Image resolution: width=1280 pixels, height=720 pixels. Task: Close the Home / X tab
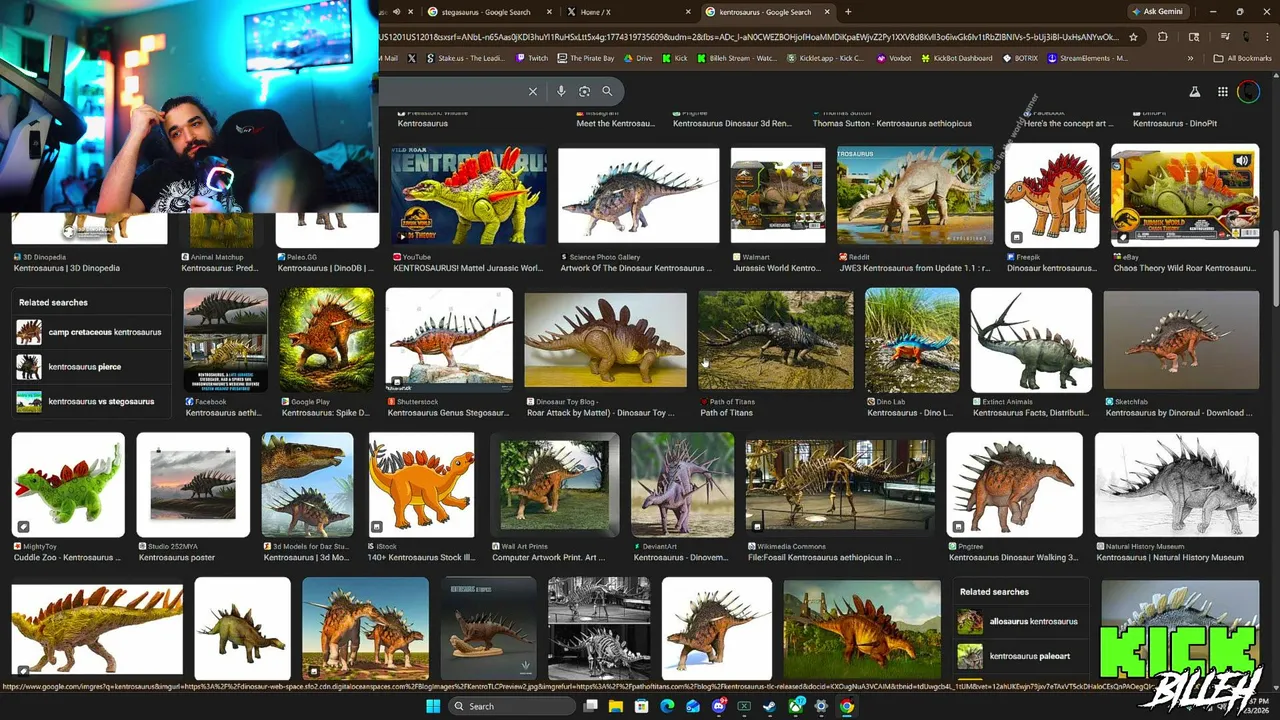click(687, 12)
